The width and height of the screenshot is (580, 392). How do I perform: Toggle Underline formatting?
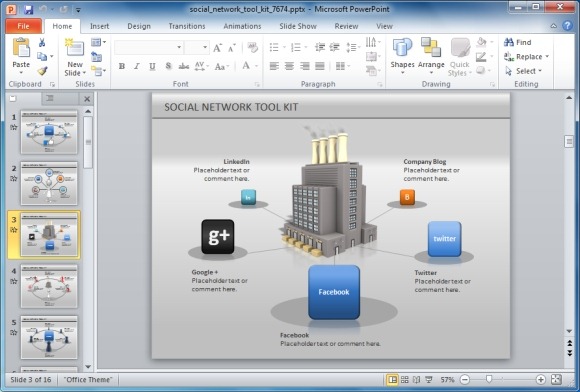152,66
